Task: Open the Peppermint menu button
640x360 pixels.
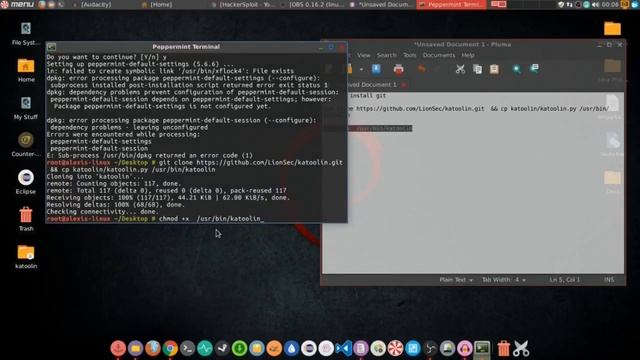Action: pyautogui.click(x=17, y=4)
